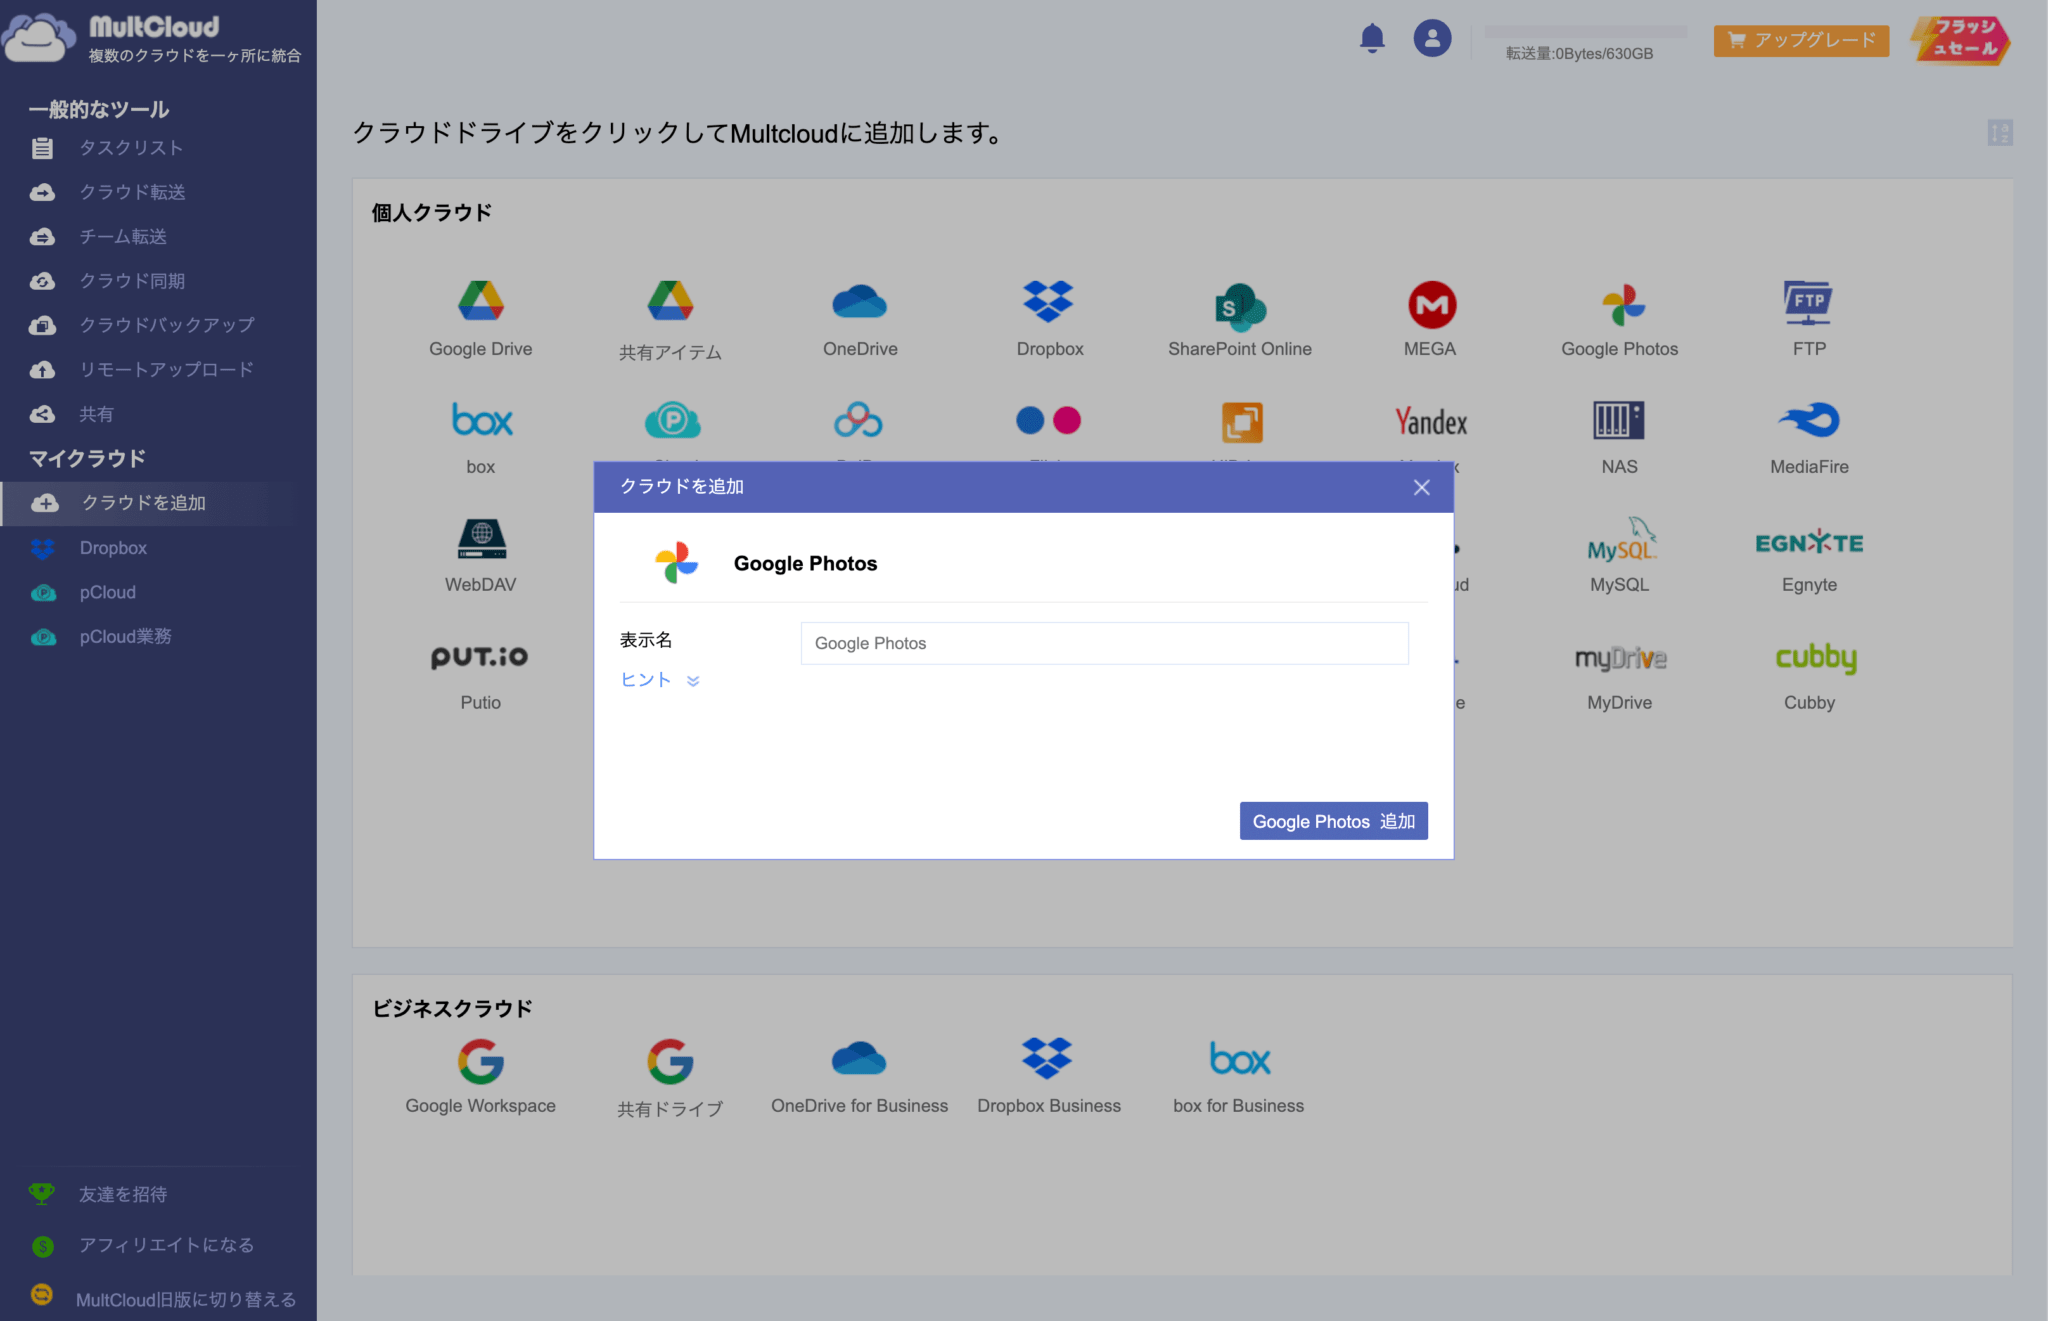Select the FTP icon
The height and width of the screenshot is (1321, 2048).
(x=1808, y=305)
